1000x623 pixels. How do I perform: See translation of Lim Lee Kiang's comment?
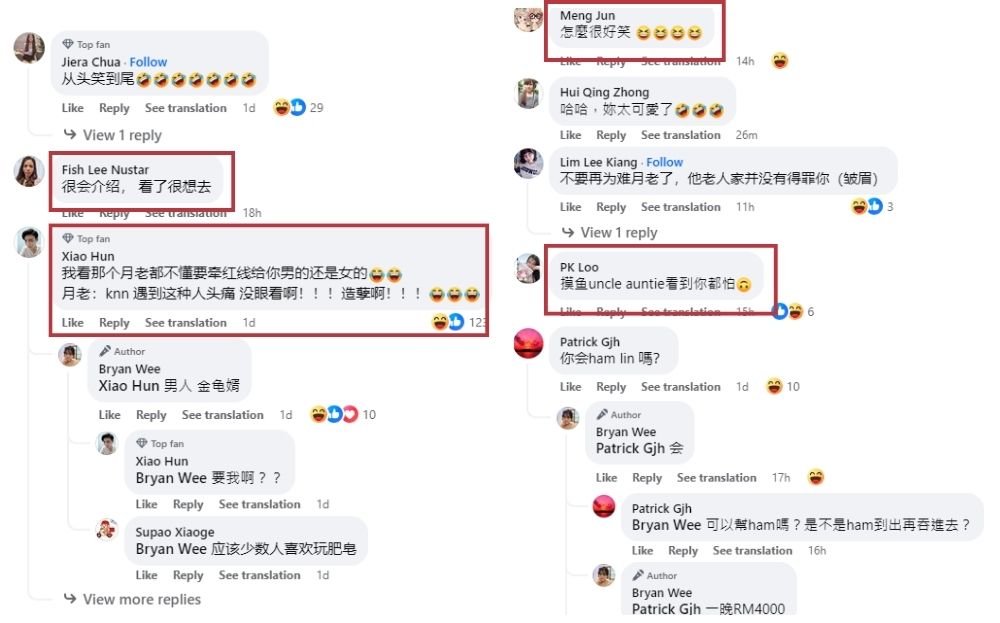point(680,207)
